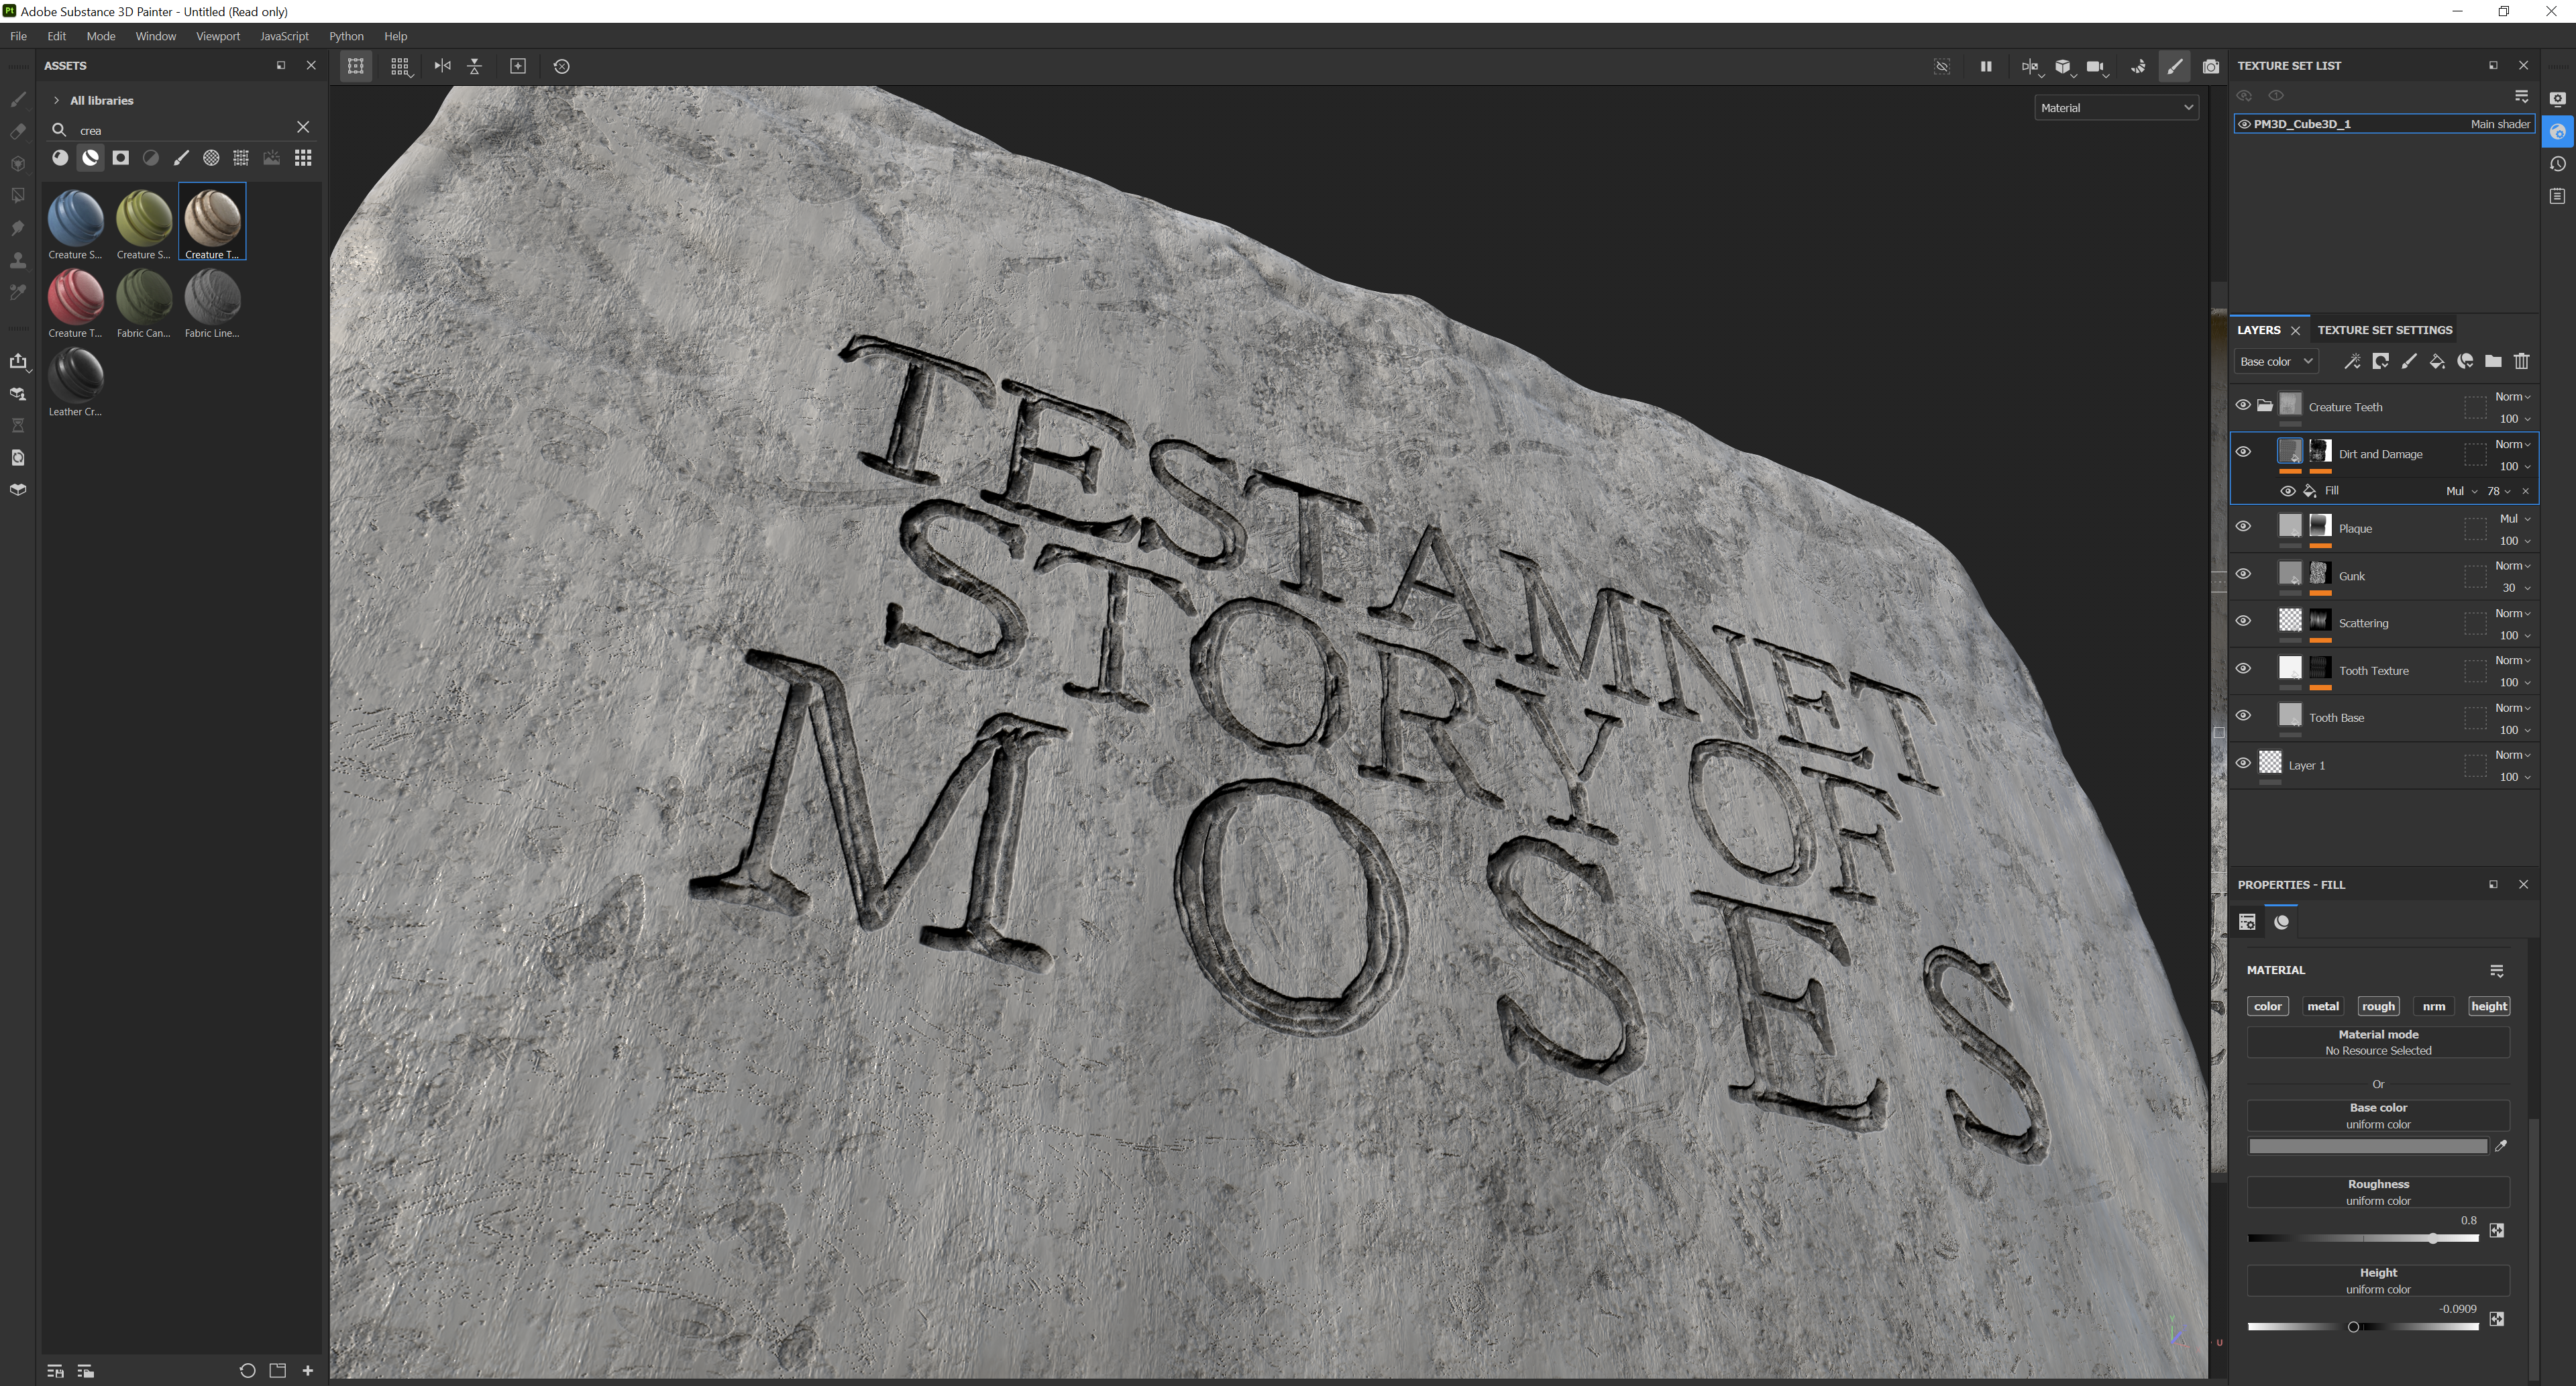
Task: Hide the Plaque layer
Action: pyautogui.click(x=2243, y=527)
